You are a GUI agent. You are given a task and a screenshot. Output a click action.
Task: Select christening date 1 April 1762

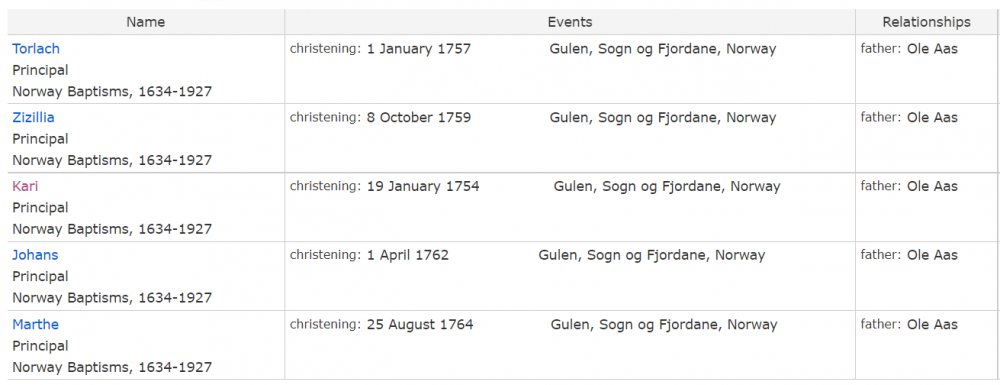(408, 255)
